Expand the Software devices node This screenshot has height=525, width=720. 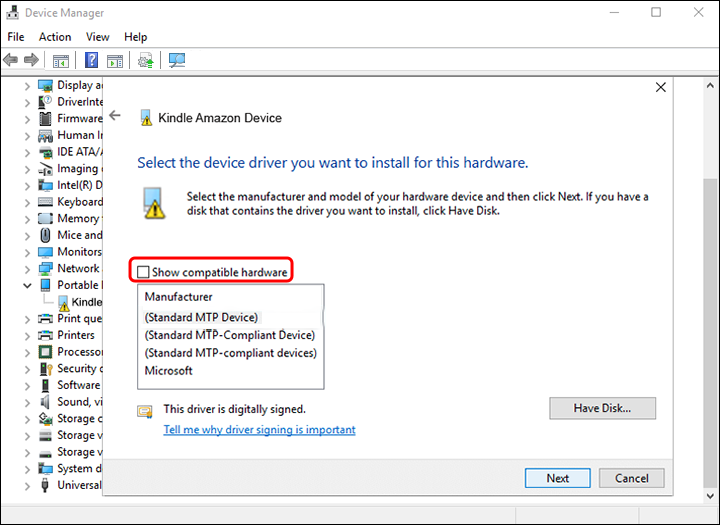tap(28, 385)
